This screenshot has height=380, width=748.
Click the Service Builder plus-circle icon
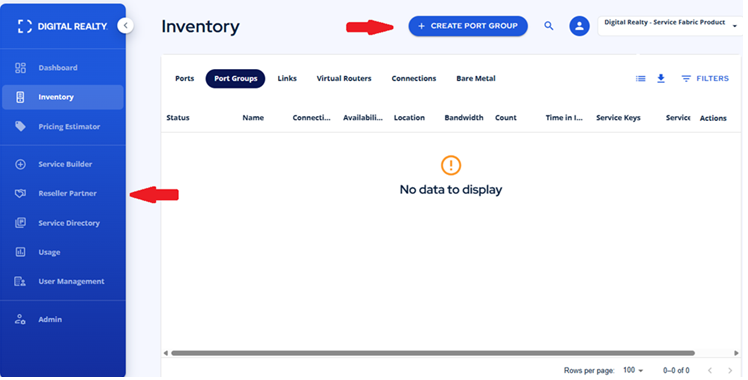21,164
